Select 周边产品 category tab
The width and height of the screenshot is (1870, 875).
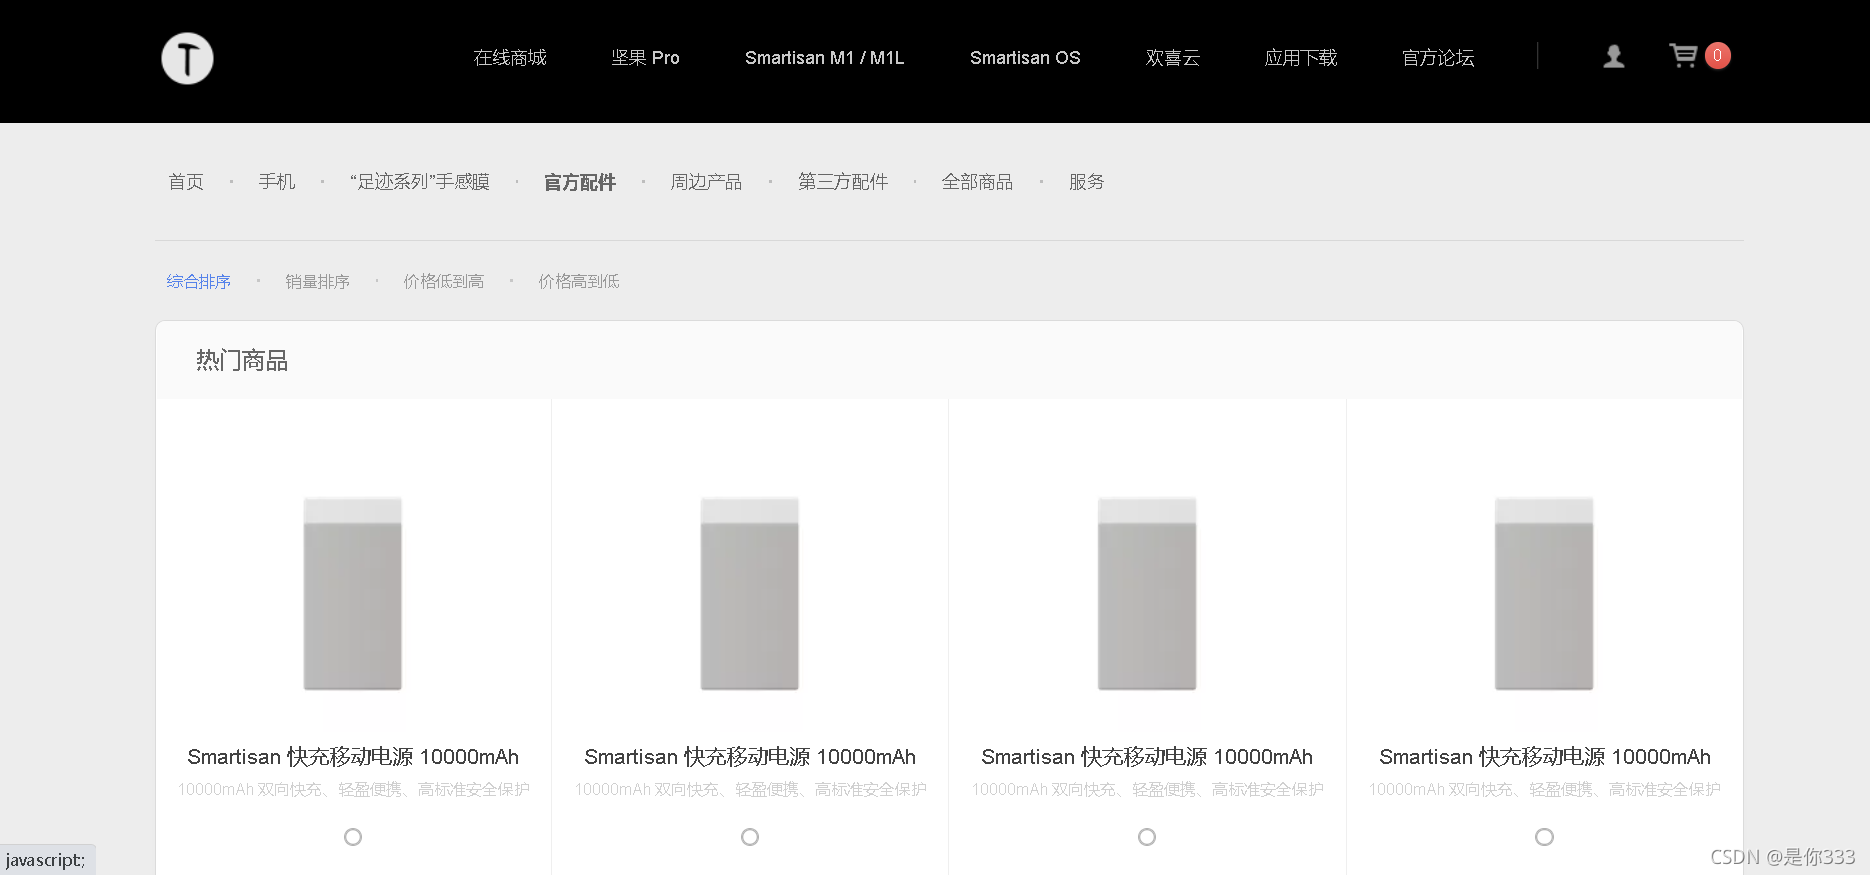pyautogui.click(x=706, y=182)
